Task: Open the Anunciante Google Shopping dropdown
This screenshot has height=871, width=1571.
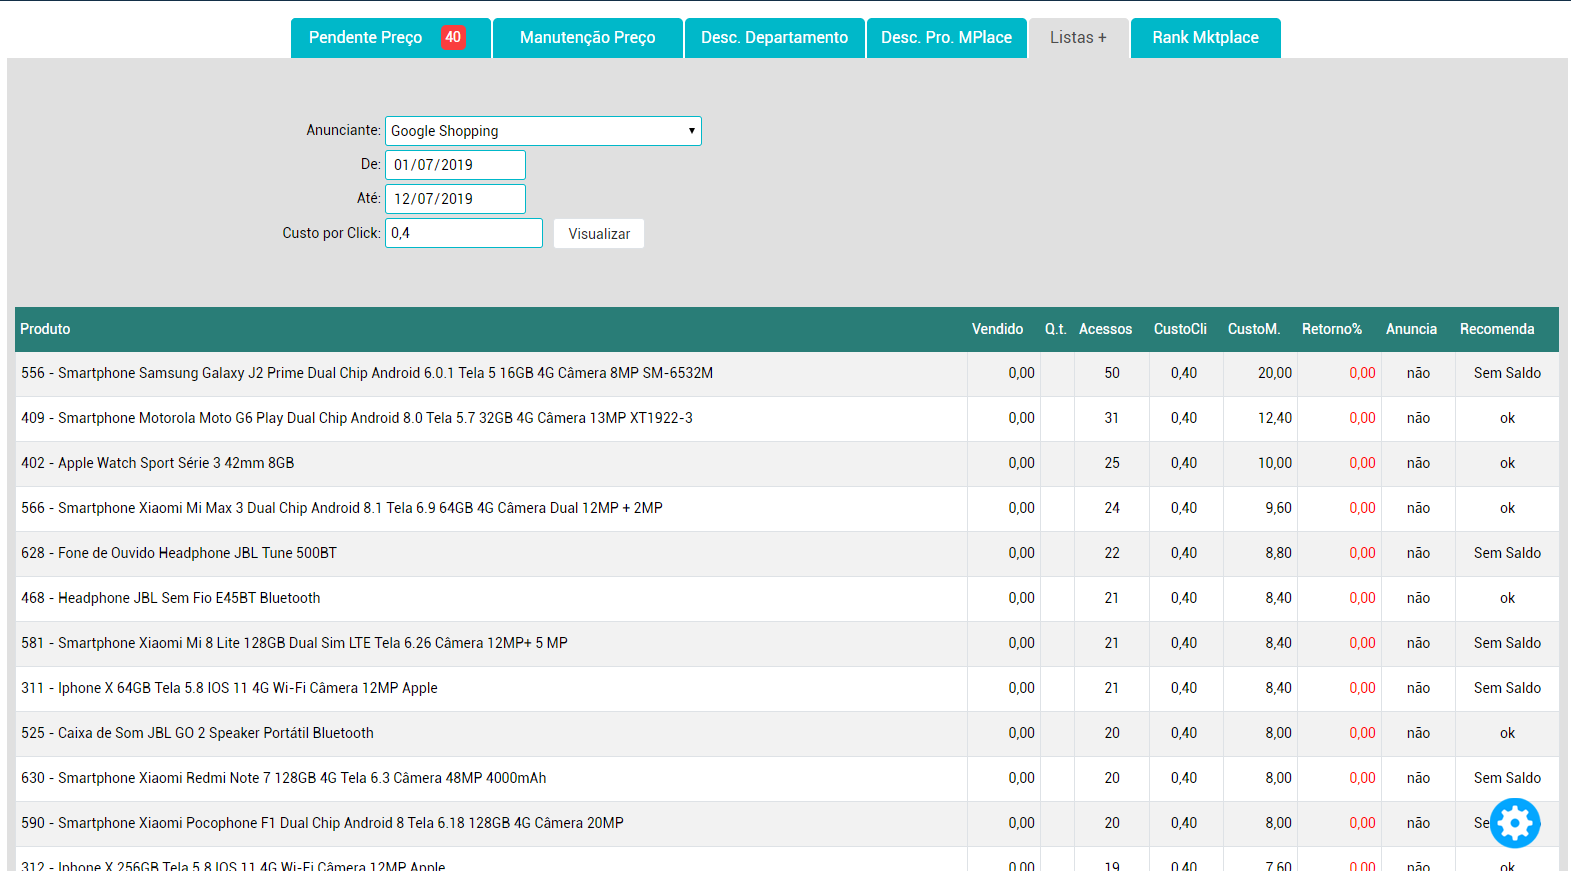Action: point(543,131)
